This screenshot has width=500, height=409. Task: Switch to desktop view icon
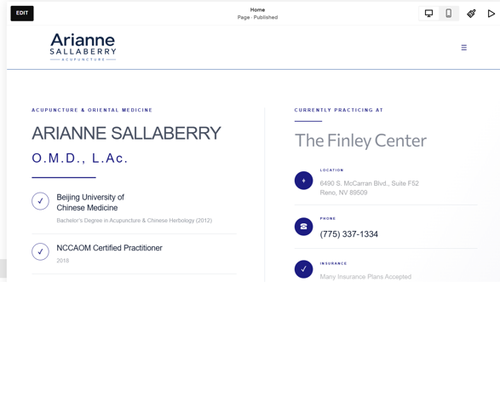tap(429, 13)
